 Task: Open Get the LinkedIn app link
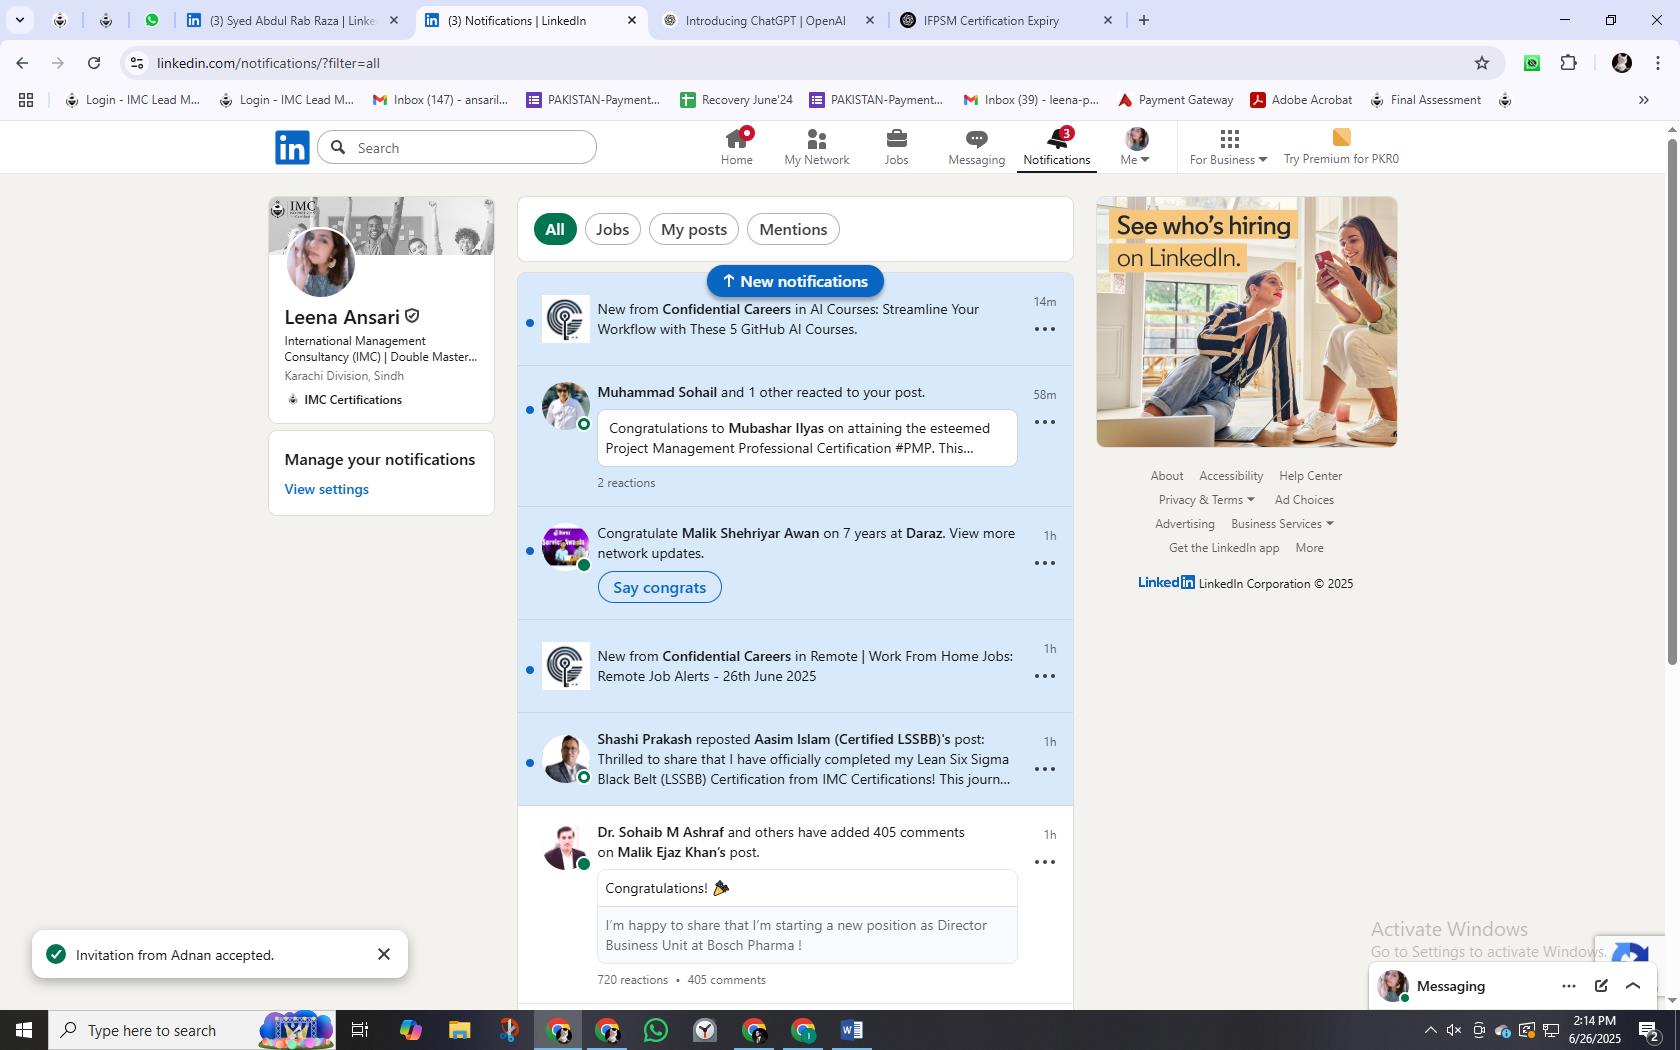1224,548
